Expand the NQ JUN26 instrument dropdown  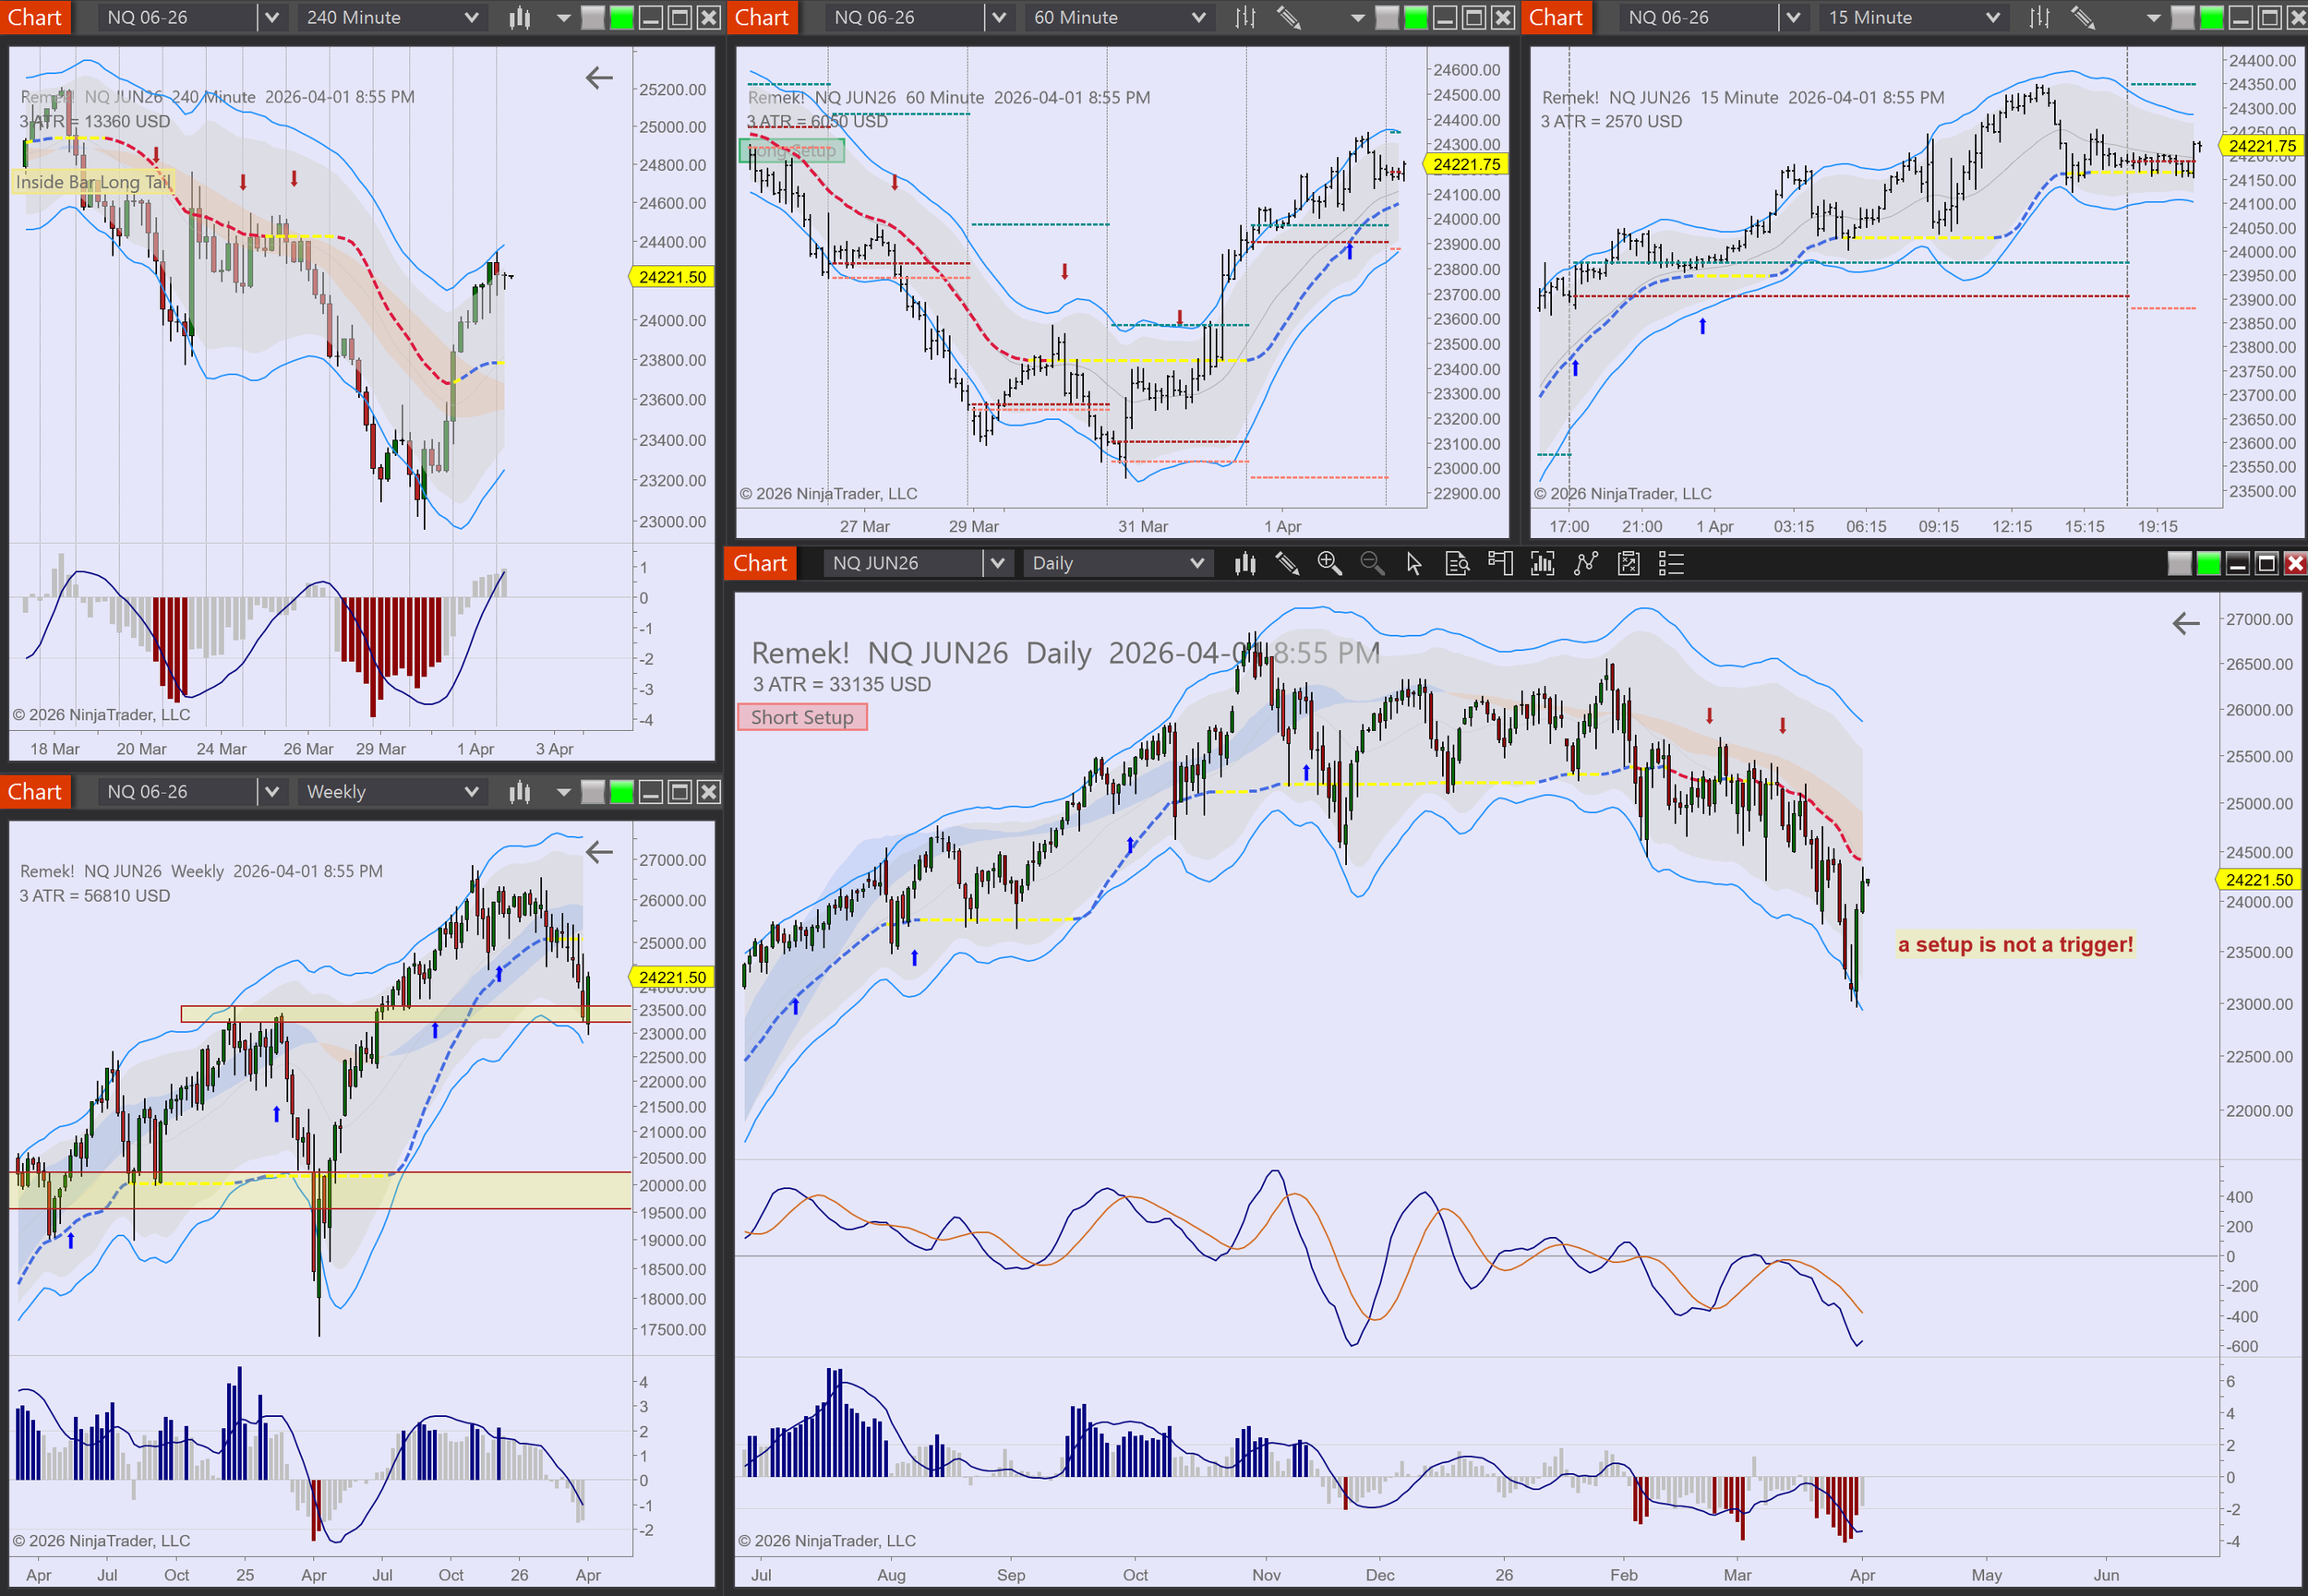click(996, 564)
